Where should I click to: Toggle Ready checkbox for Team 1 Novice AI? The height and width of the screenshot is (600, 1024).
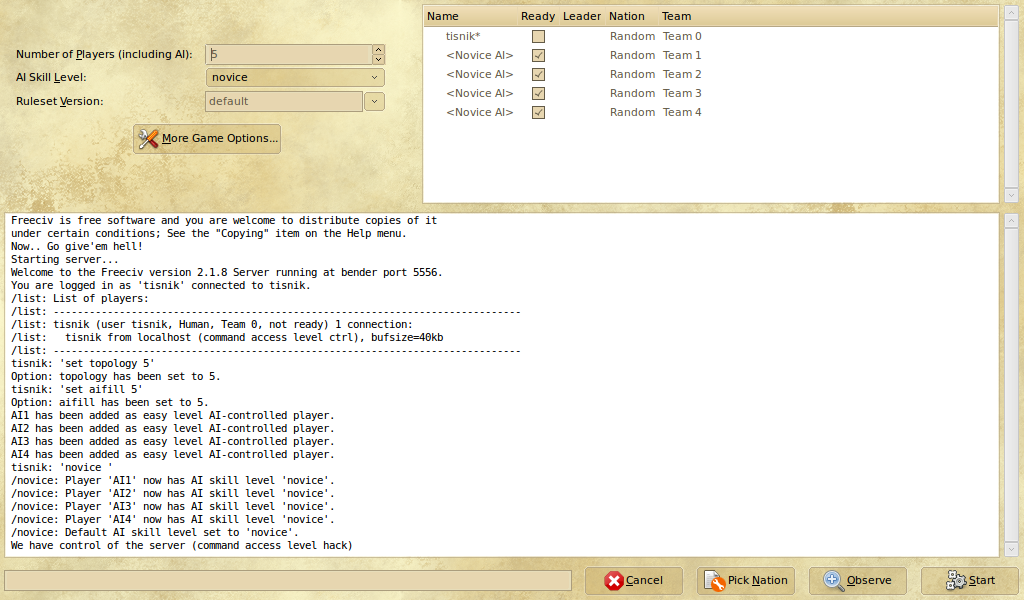[538, 55]
